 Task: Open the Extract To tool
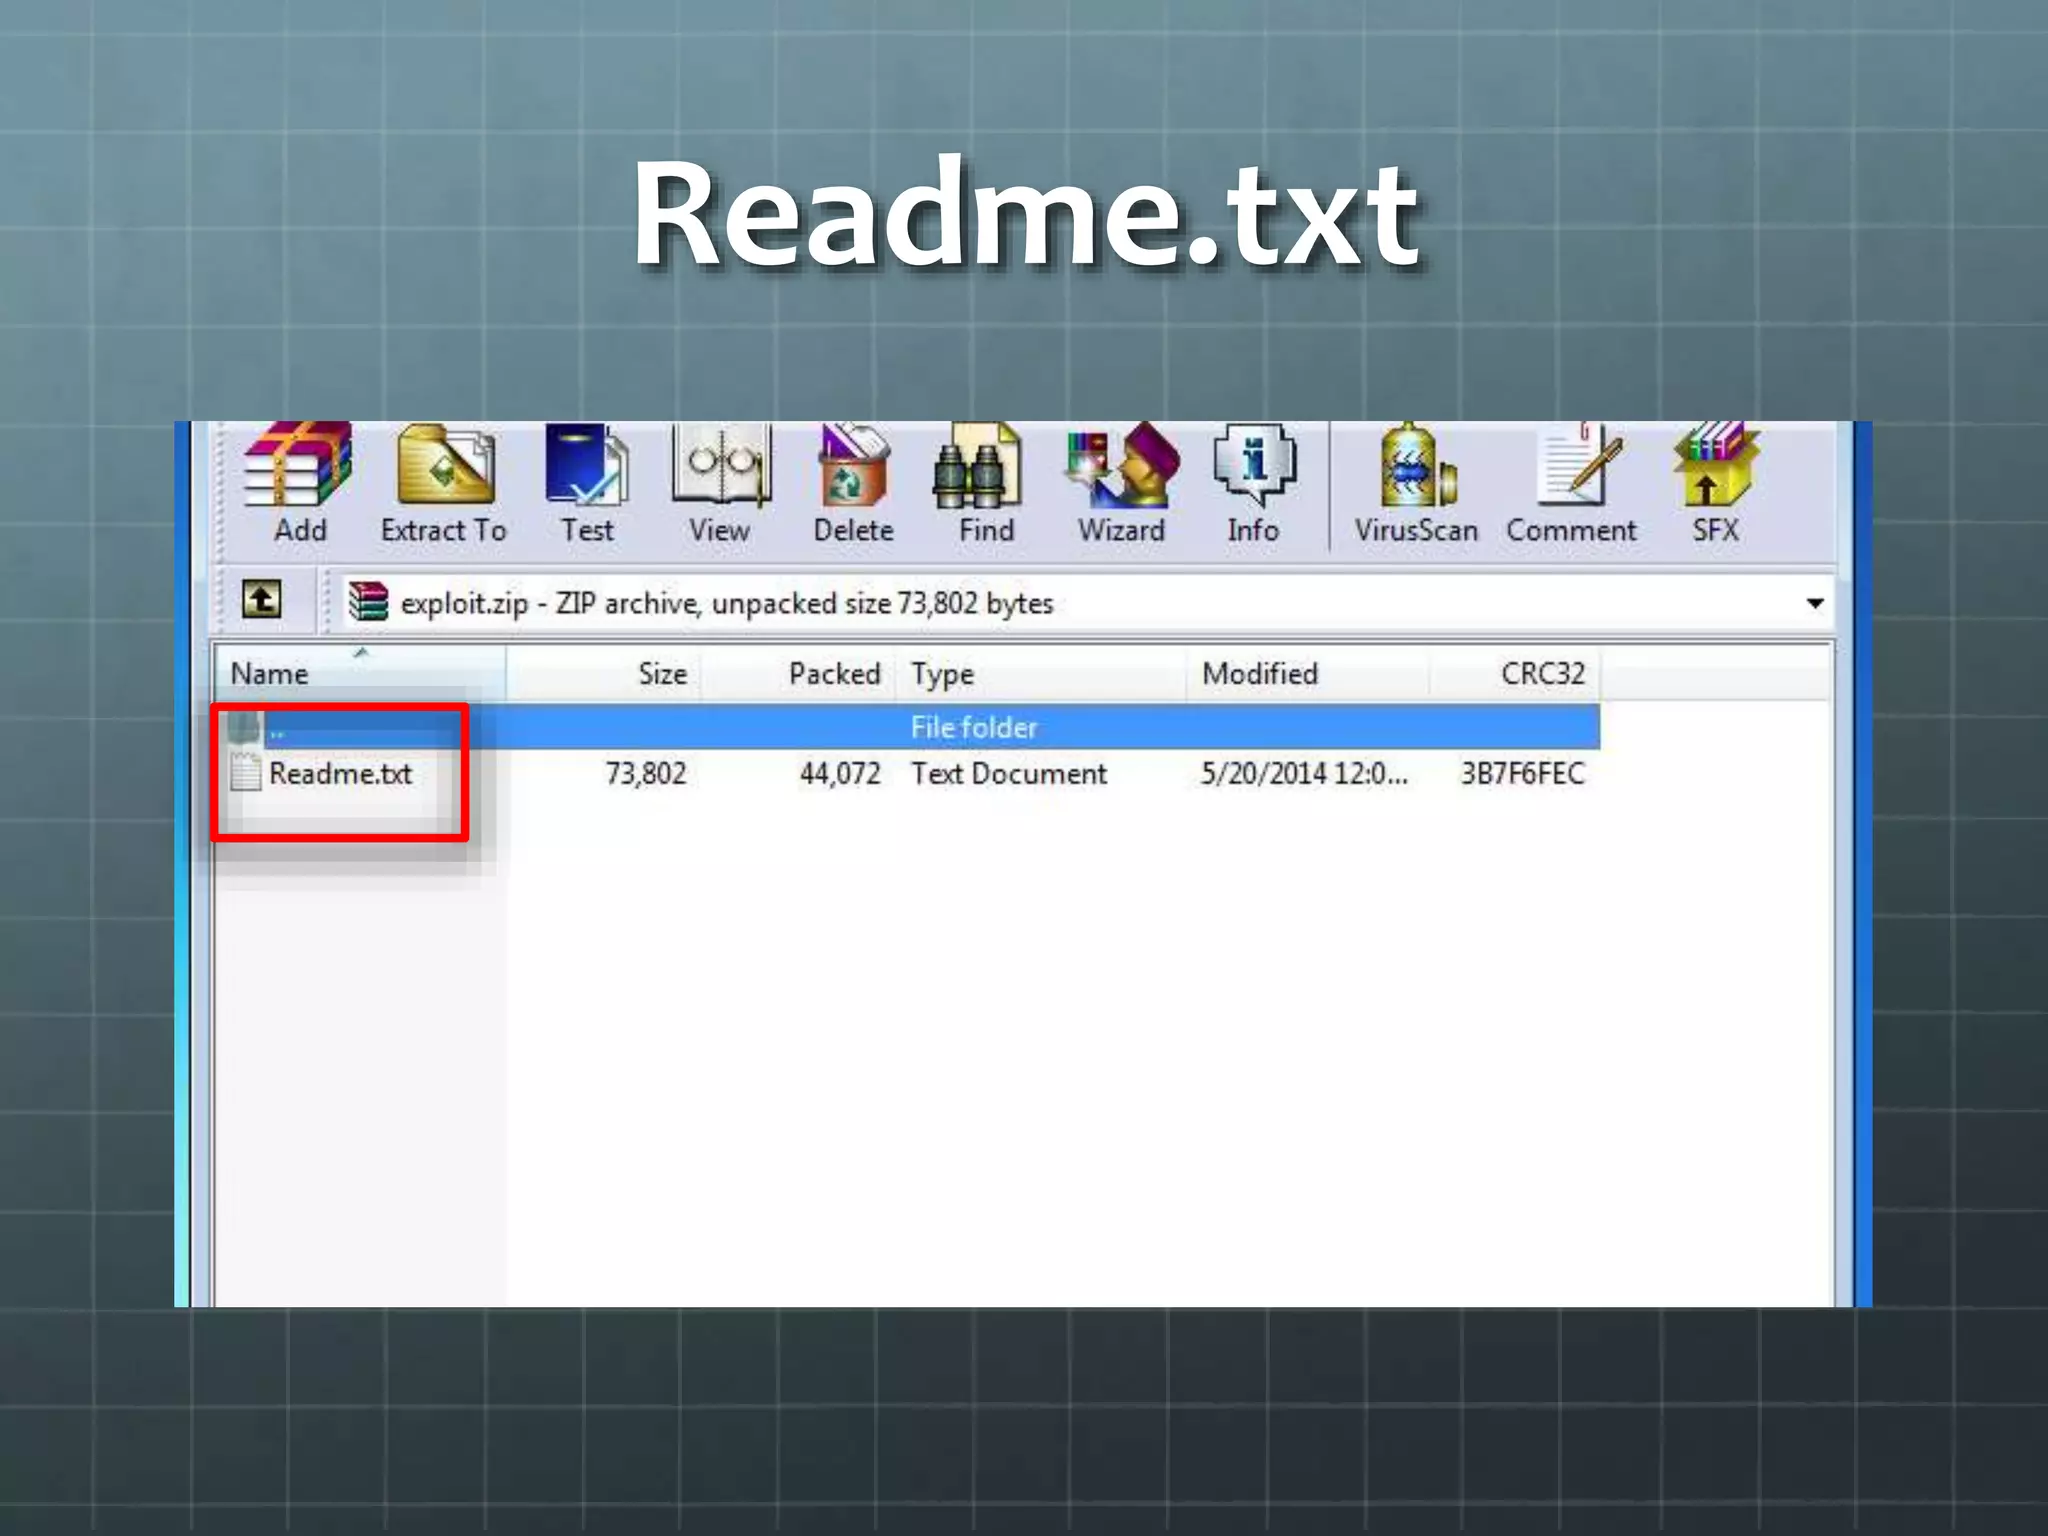point(444,484)
